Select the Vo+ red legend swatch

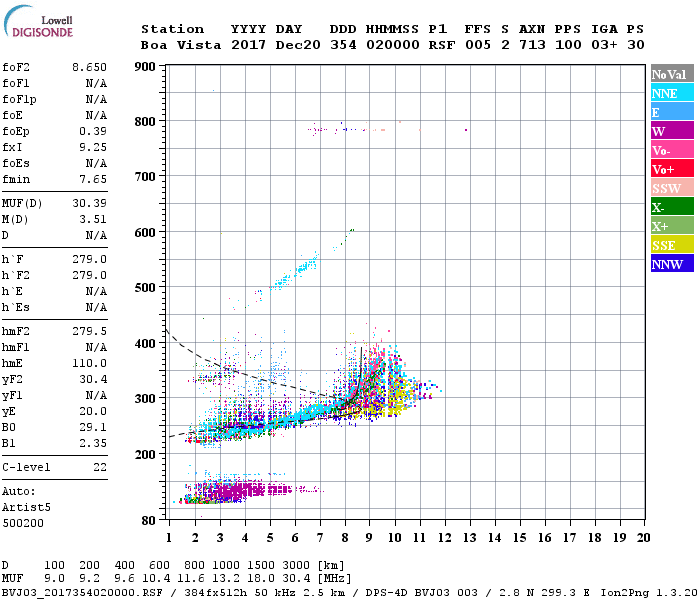[672, 169]
